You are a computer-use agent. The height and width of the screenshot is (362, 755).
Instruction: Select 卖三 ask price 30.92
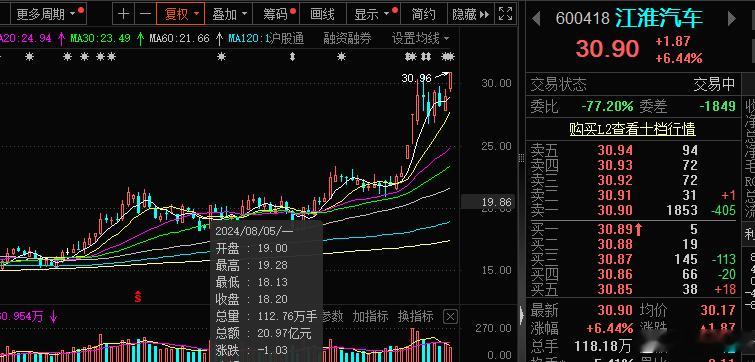click(x=615, y=181)
